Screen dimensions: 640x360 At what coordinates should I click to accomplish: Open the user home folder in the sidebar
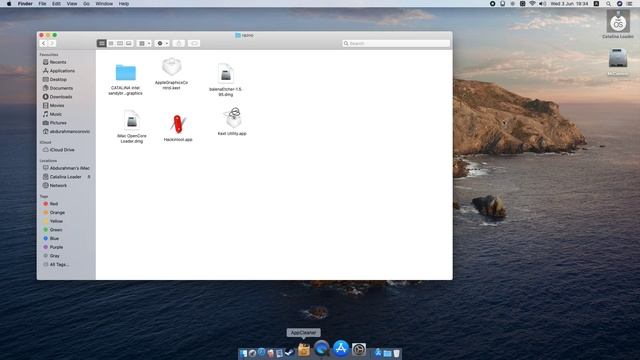[66, 131]
